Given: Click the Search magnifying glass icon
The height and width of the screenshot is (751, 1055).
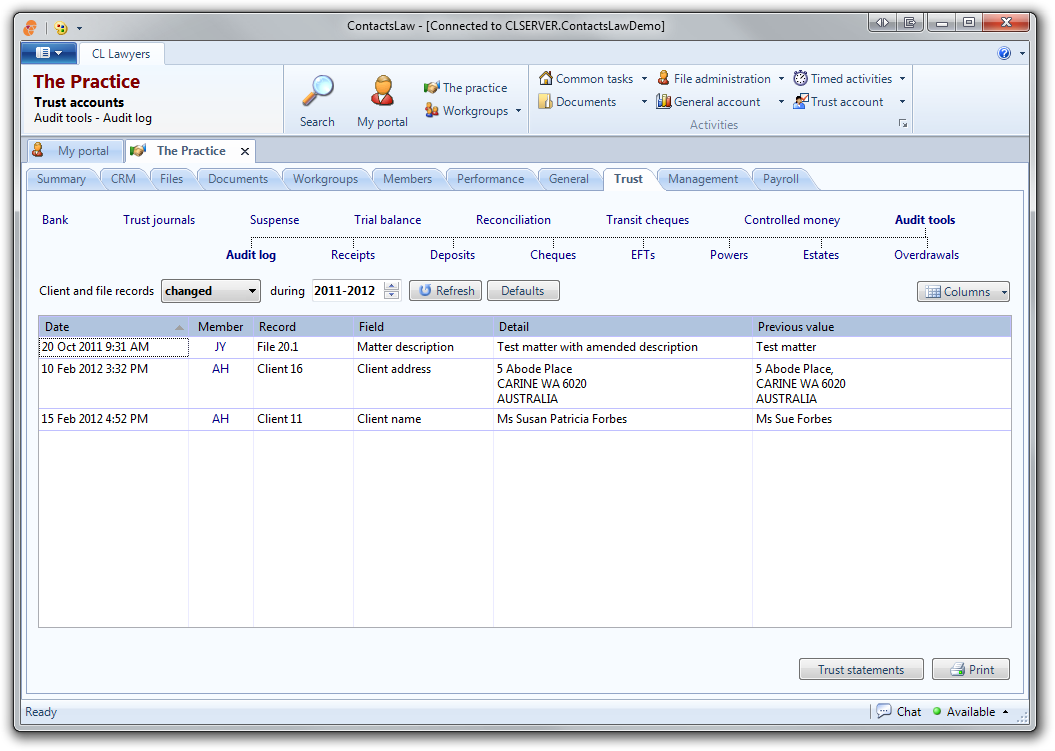Looking at the screenshot, I should click(318, 92).
